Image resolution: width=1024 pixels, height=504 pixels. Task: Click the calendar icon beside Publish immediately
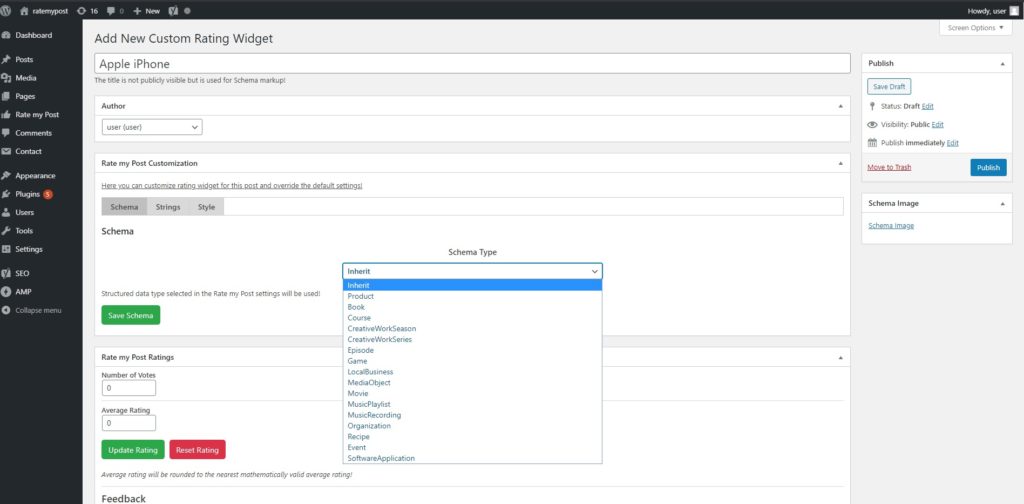pos(872,142)
